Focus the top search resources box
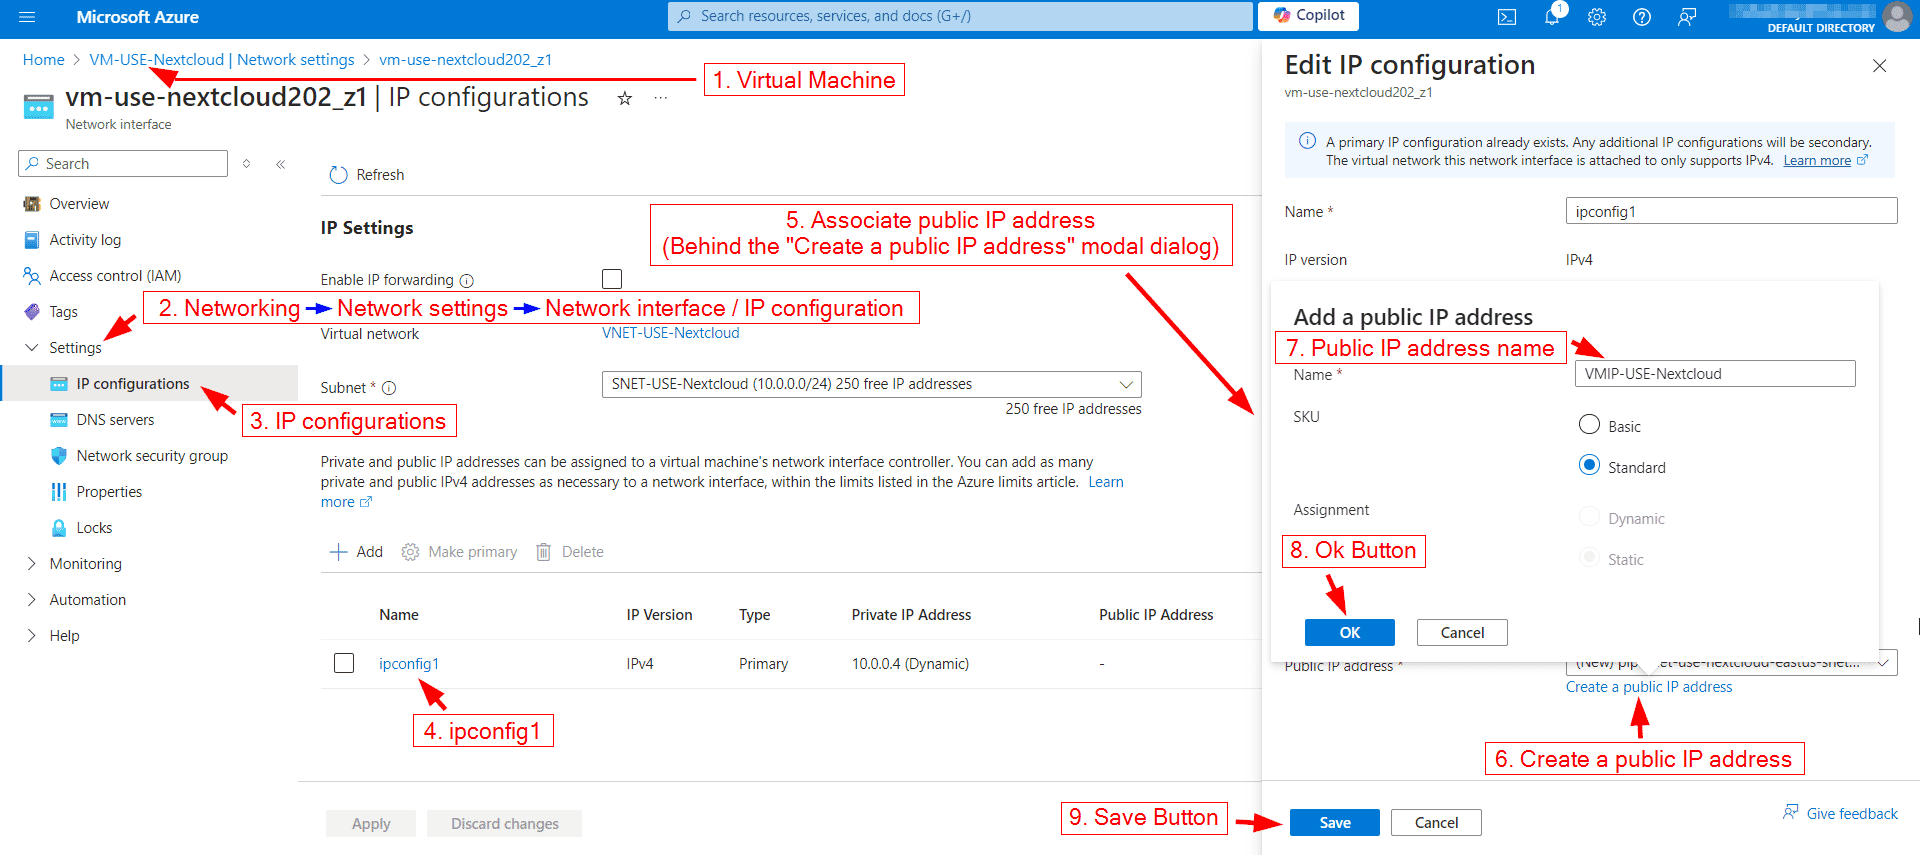This screenshot has height=855, width=1920. (960, 16)
